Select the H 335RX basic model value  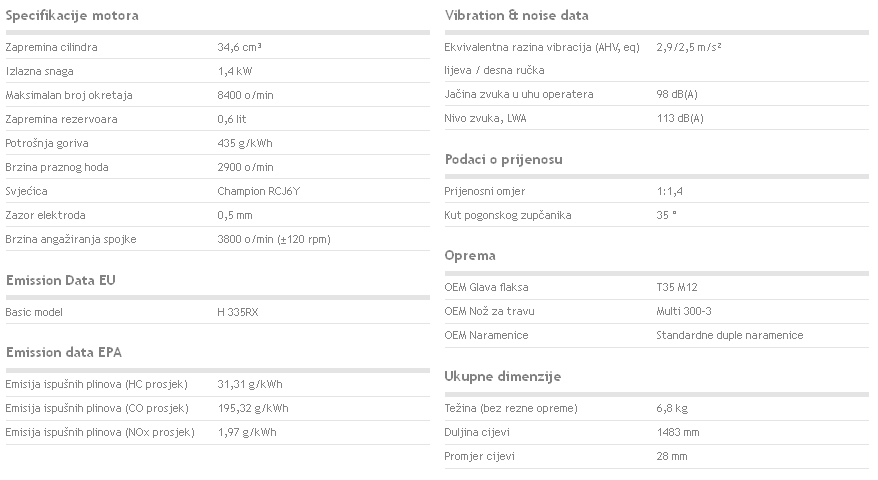tap(237, 312)
